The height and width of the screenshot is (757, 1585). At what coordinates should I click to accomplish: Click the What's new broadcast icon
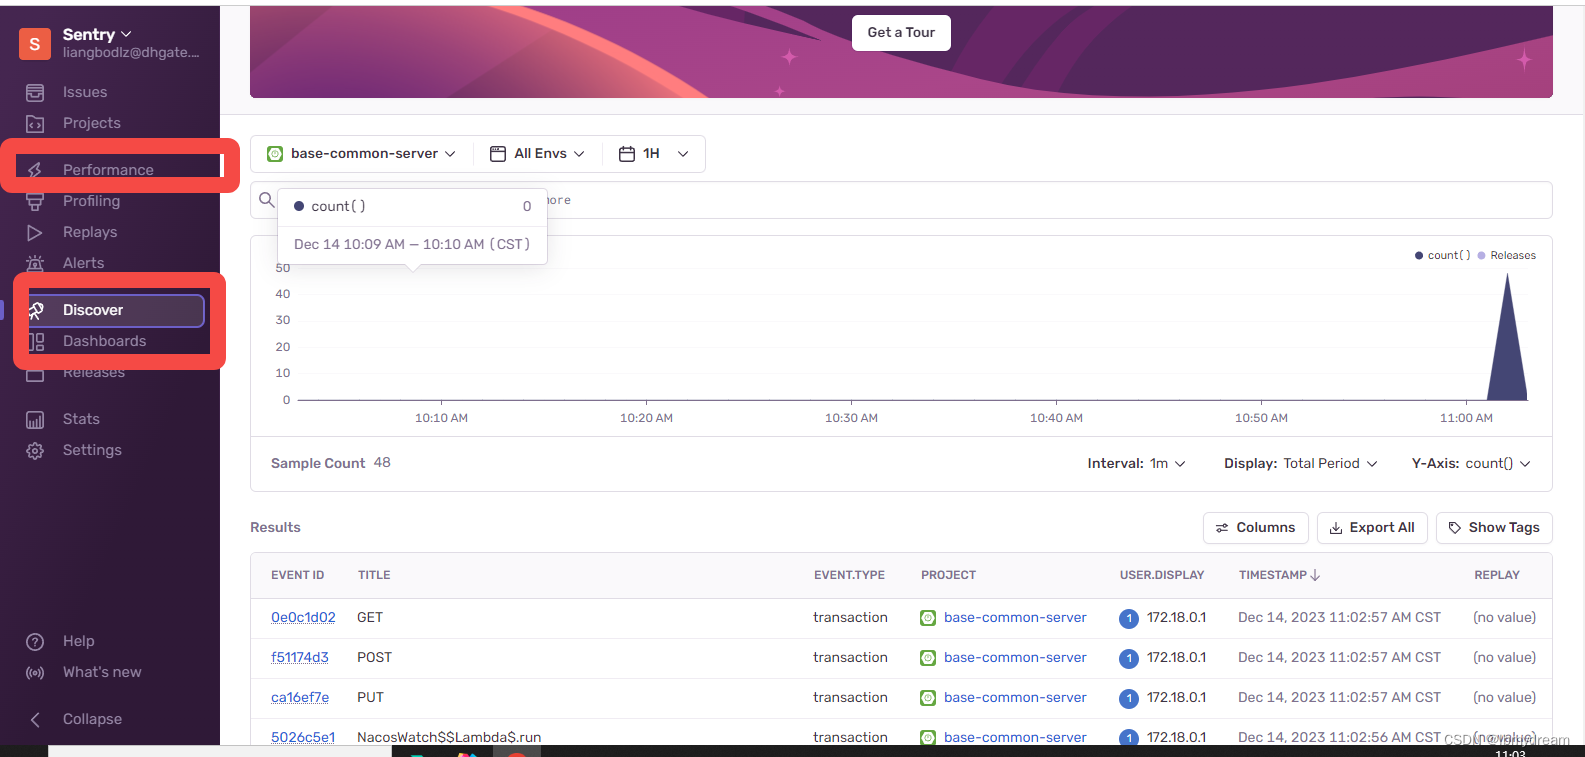coord(35,673)
